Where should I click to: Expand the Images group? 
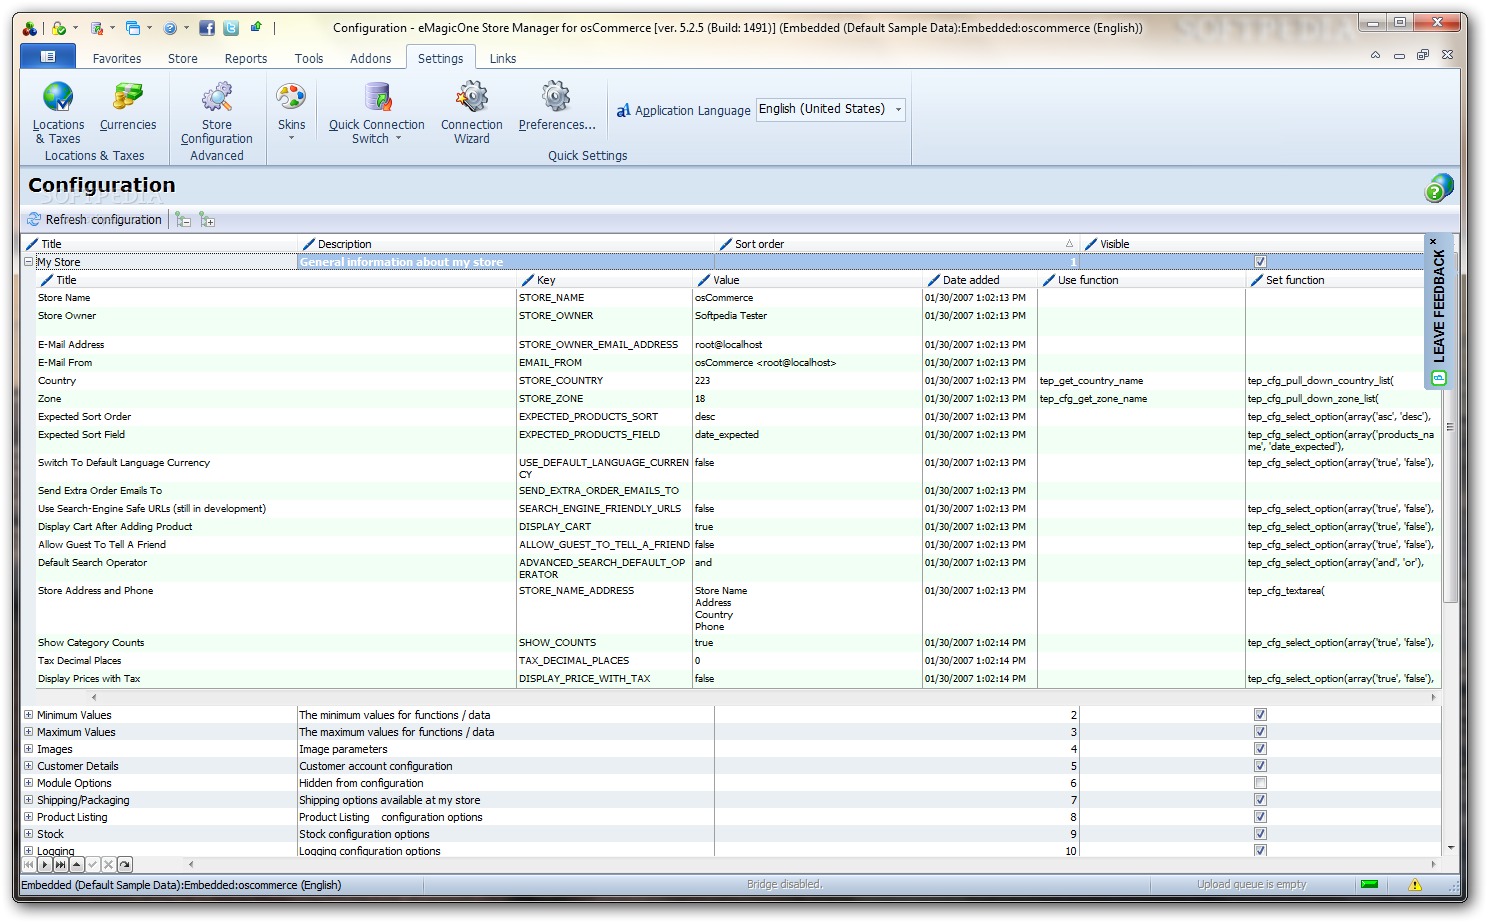pos(29,749)
